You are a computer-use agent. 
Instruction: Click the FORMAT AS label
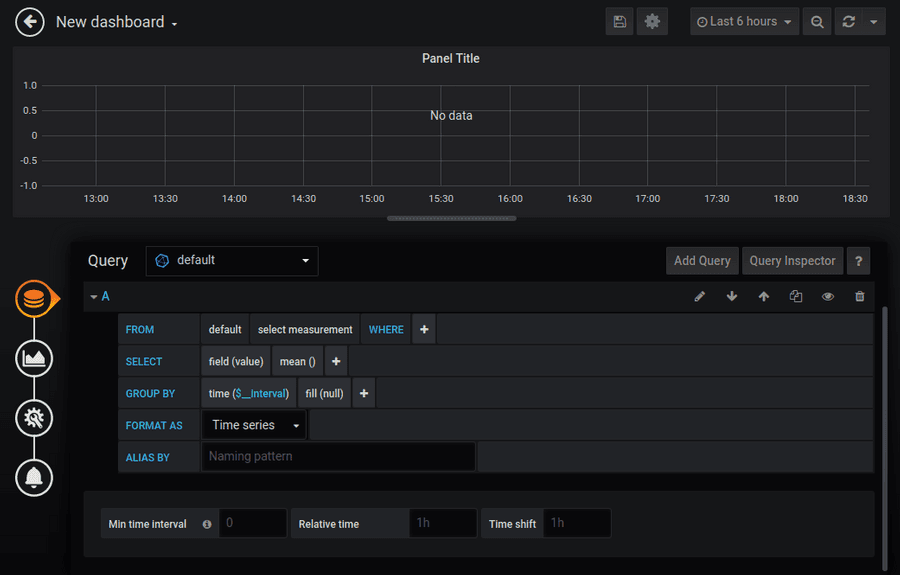tap(154, 426)
